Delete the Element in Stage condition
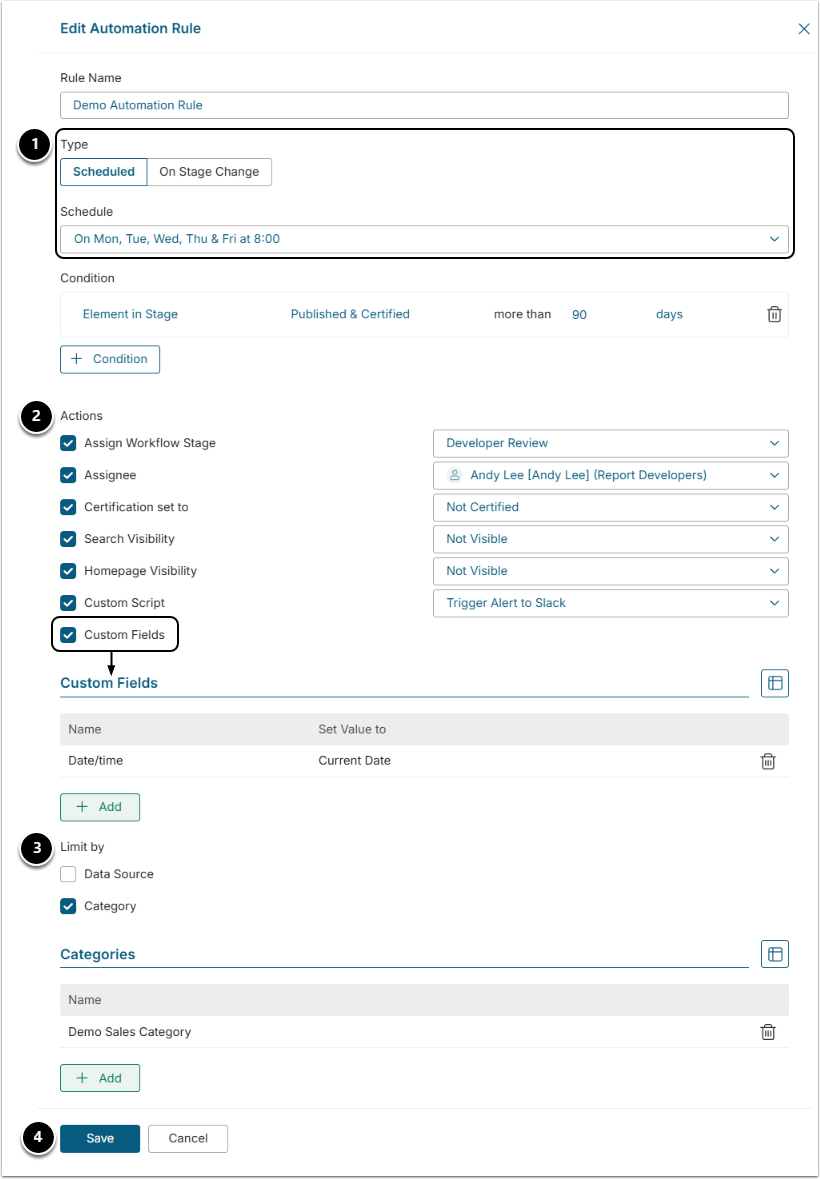Screen dimensions: 820x1179 774,314
